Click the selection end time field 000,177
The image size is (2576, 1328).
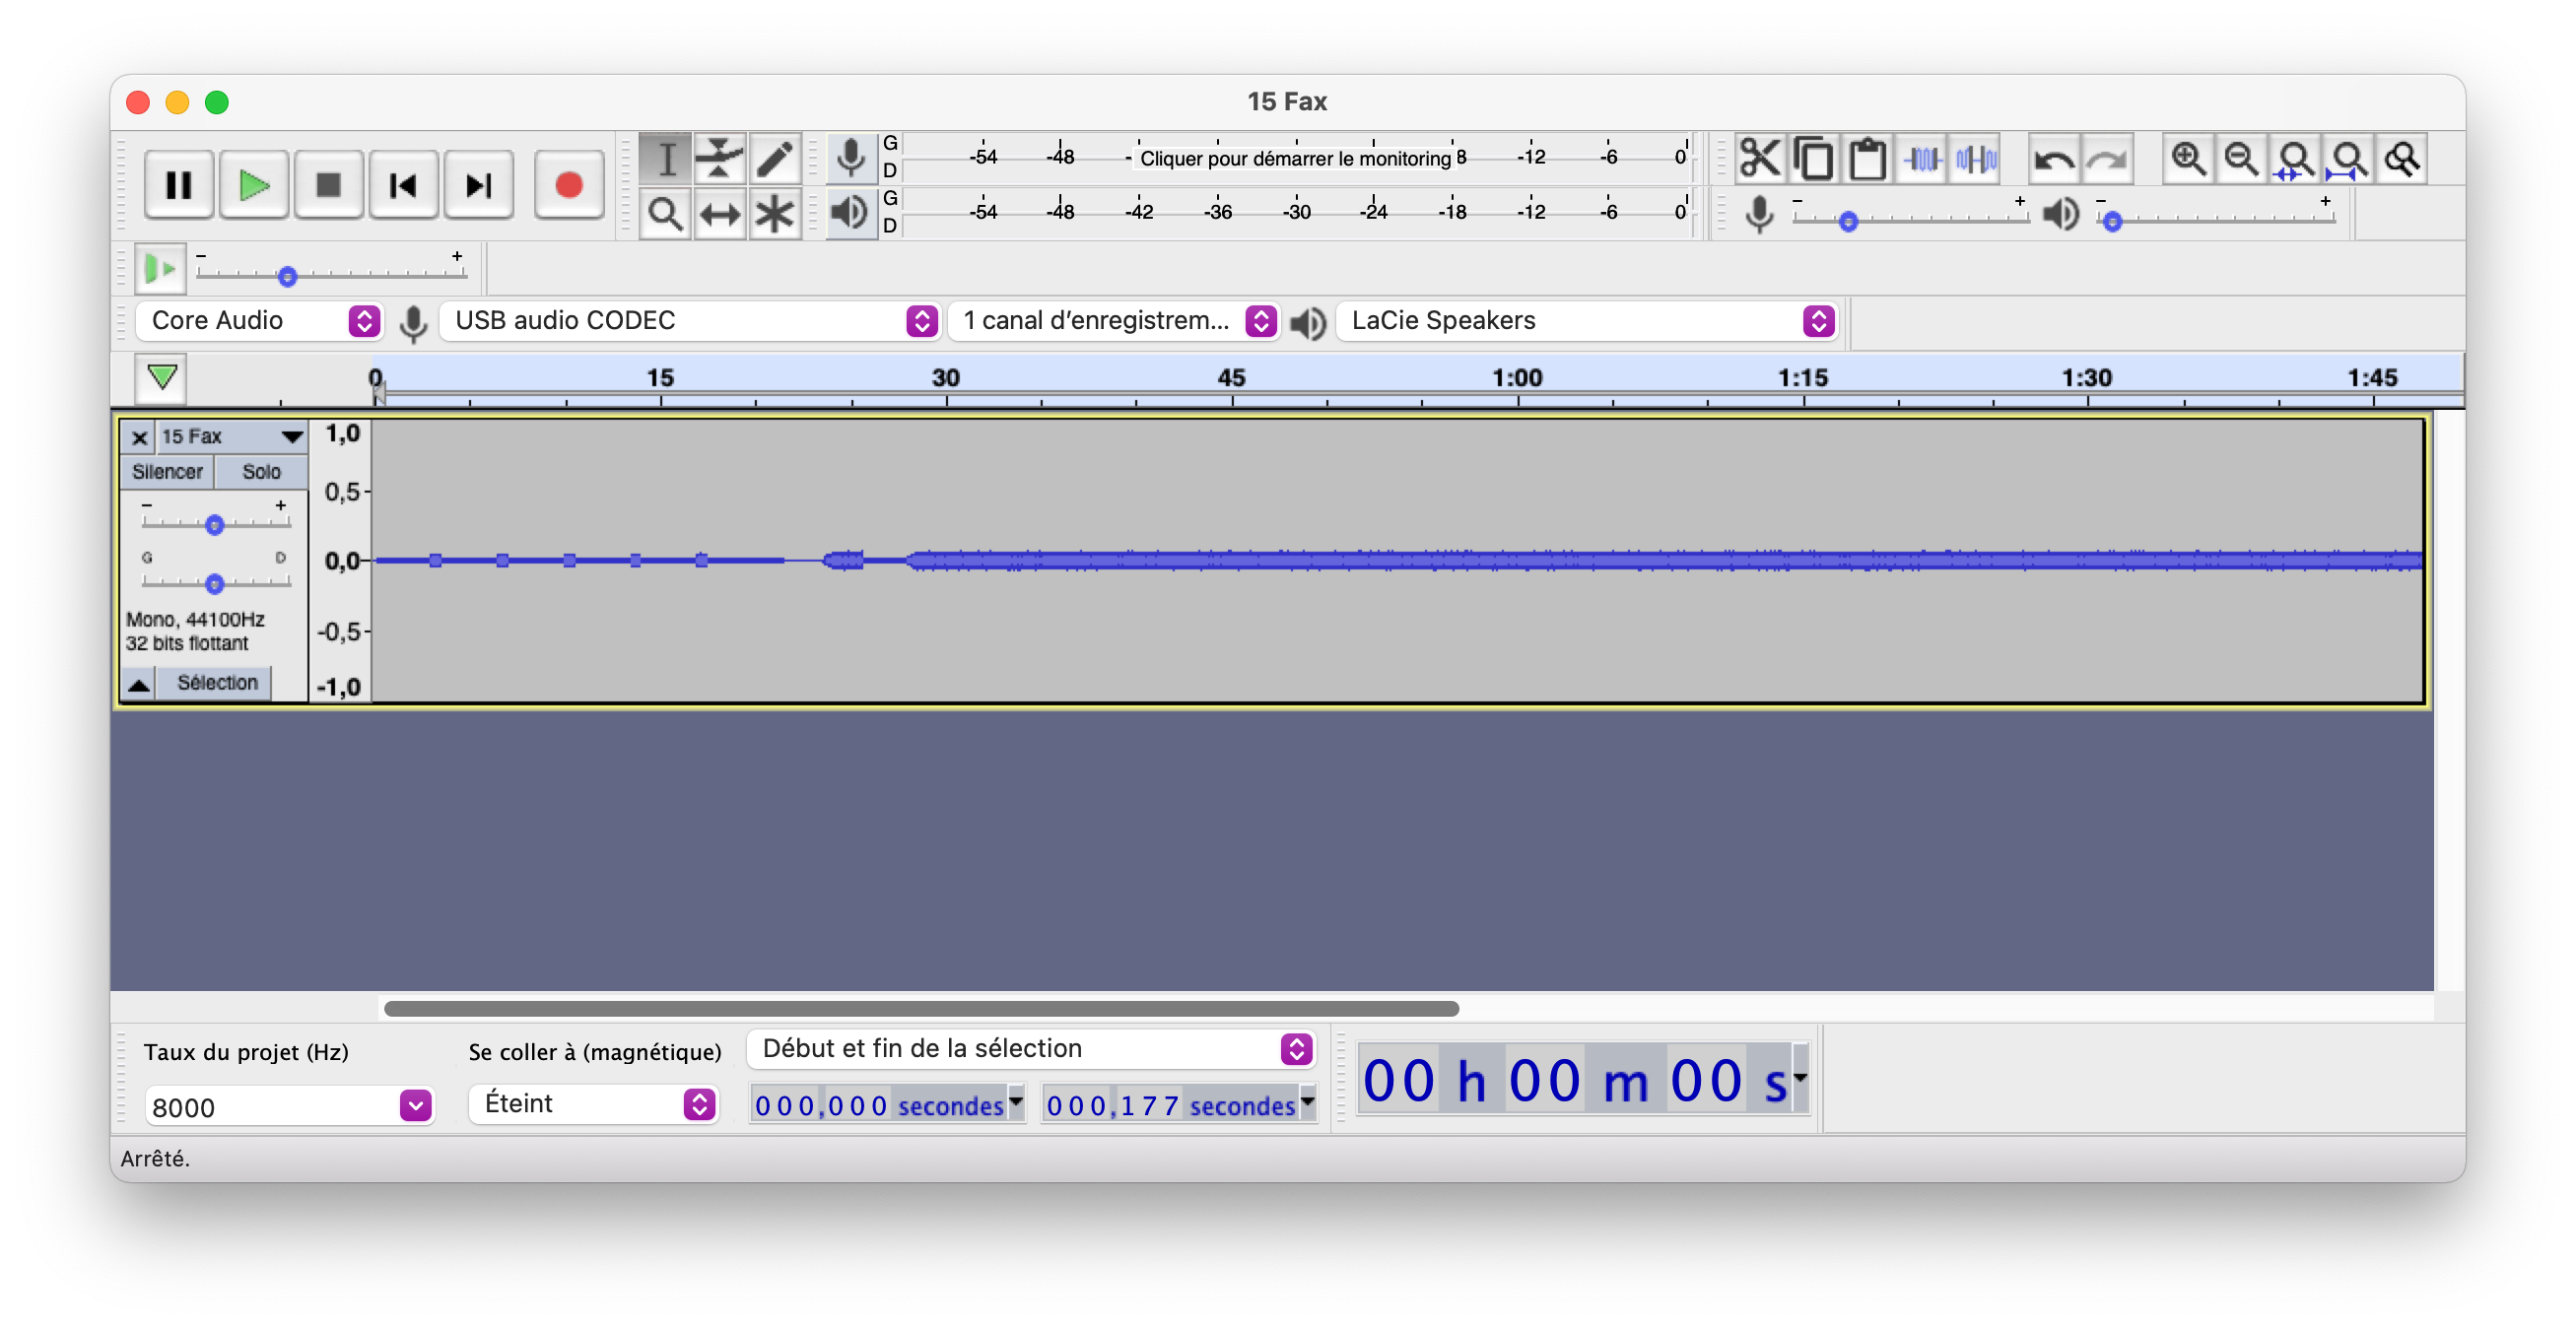coord(1170,1105)
